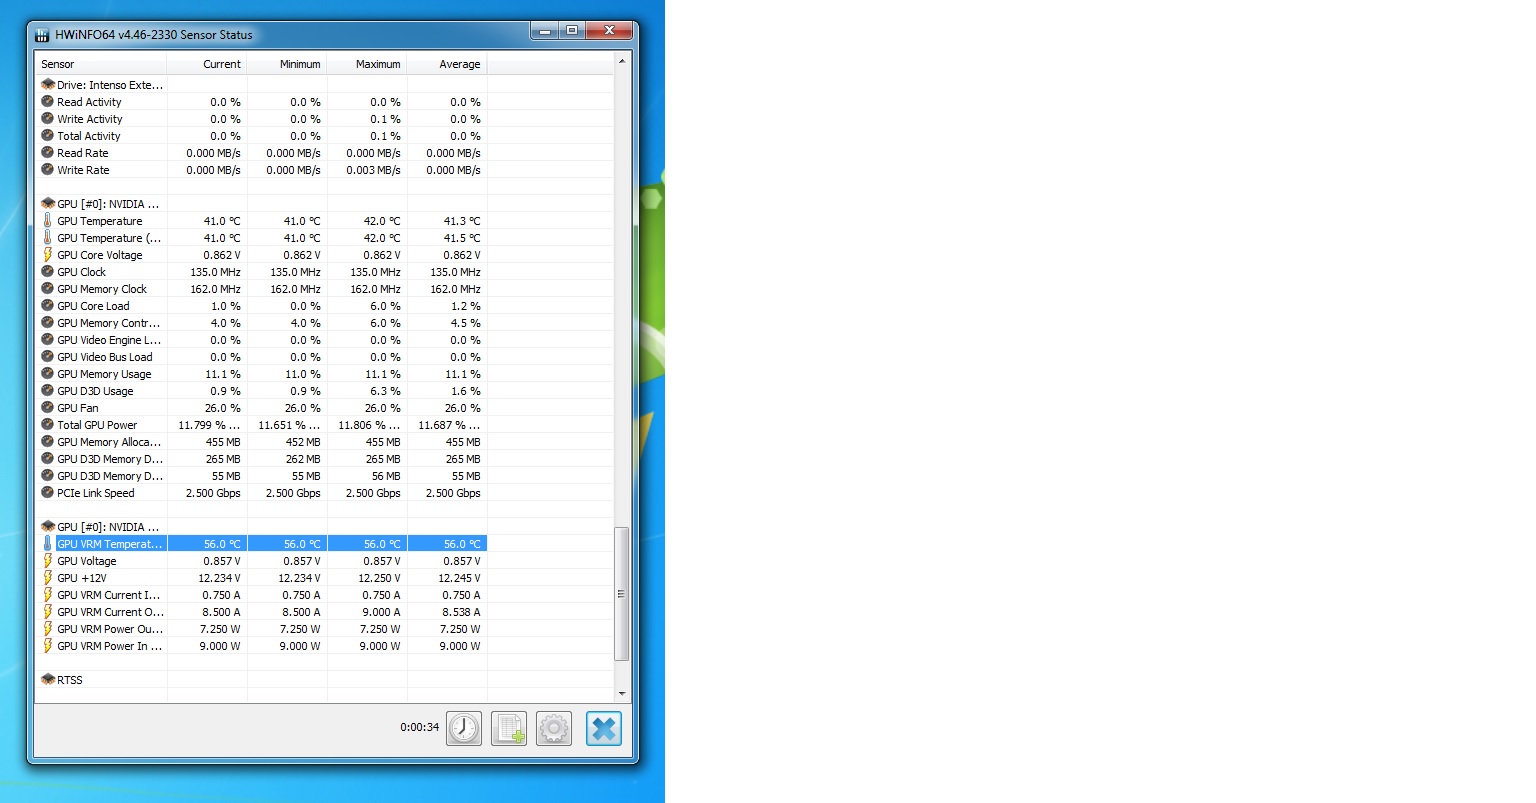Select the GPU VRM Current O... row
Viewport: 1536px width, 803px height.
[261, 612]
